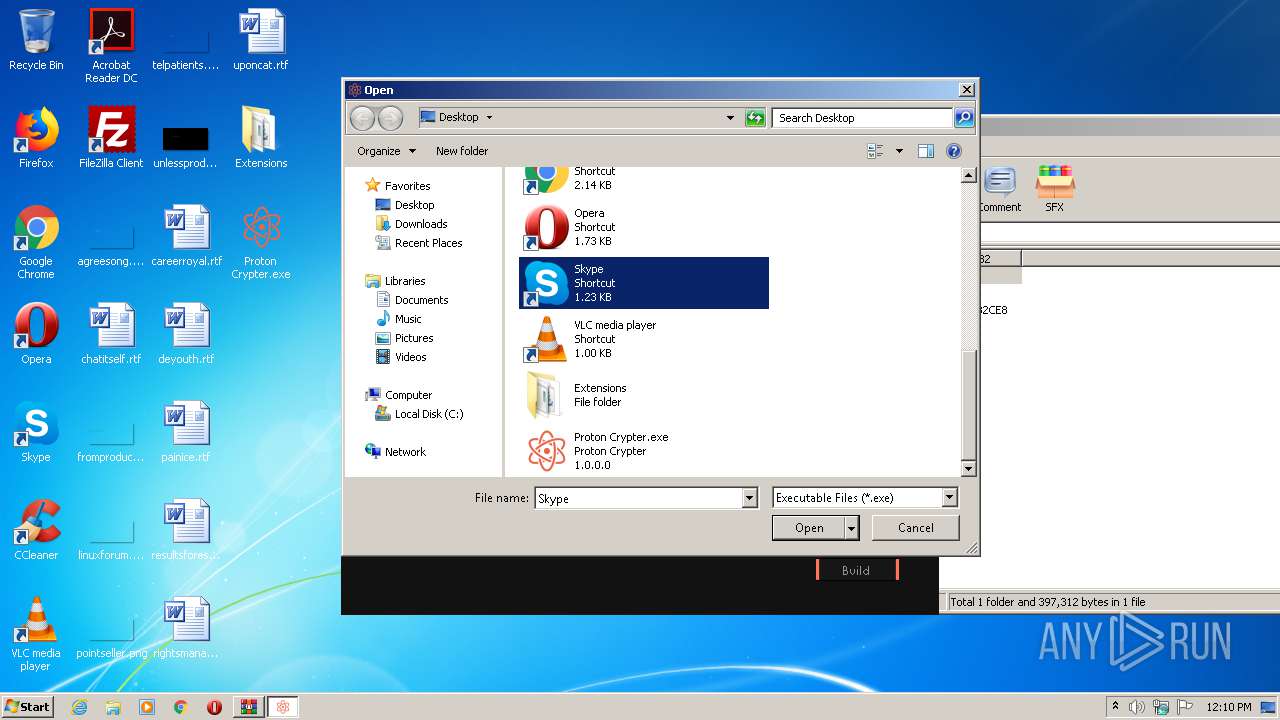Open Music library in navigation pane
The height and width of the screenshot is (720, 1280).
point(408,319)
